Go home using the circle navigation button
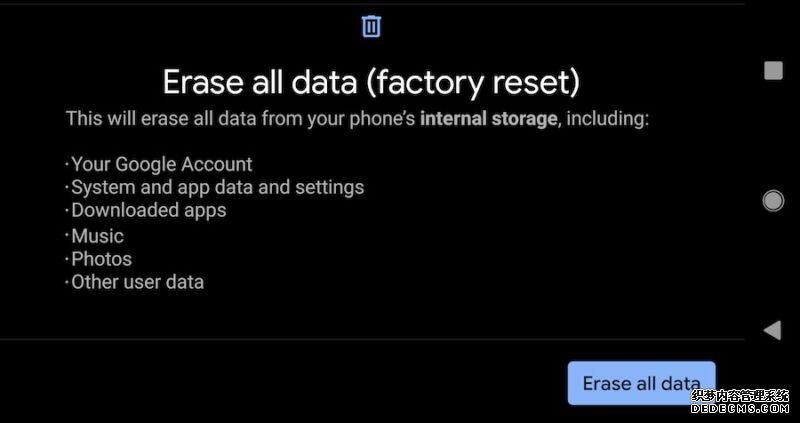This screenshot has height=423, width=800. [x=773, y=201]
